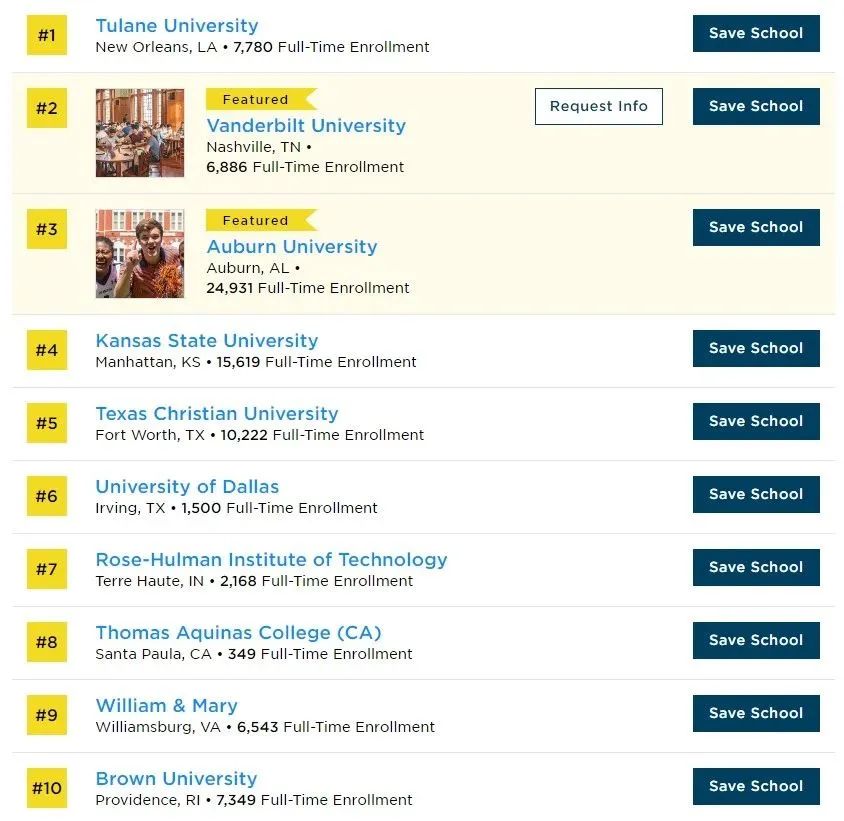
Task: Save Tulane University to your list
Action: (756, 33)
